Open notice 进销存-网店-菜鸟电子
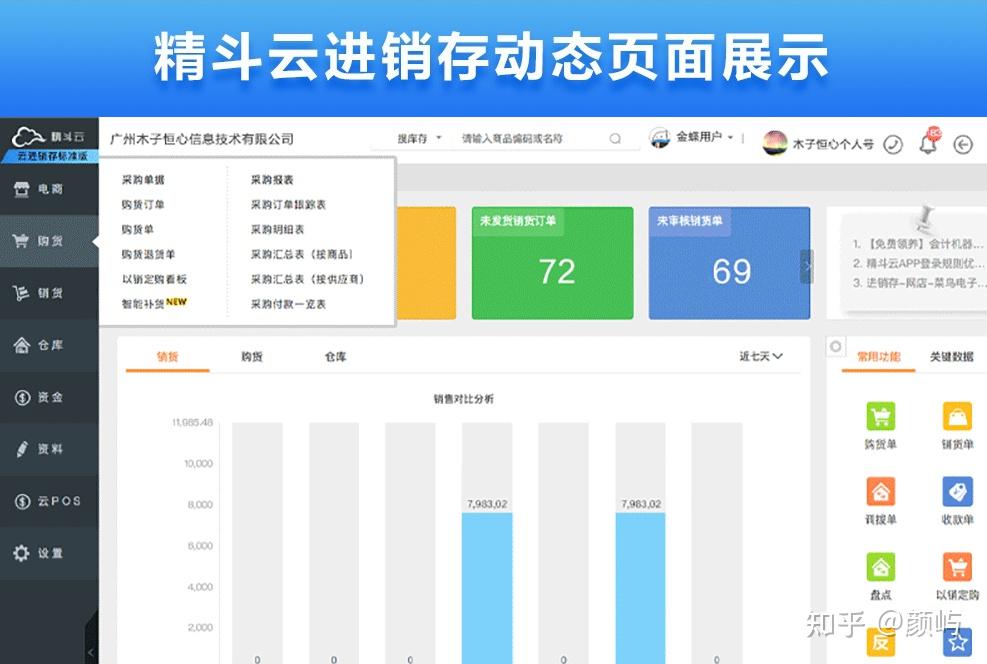987x664 pixels. (918, 283)
